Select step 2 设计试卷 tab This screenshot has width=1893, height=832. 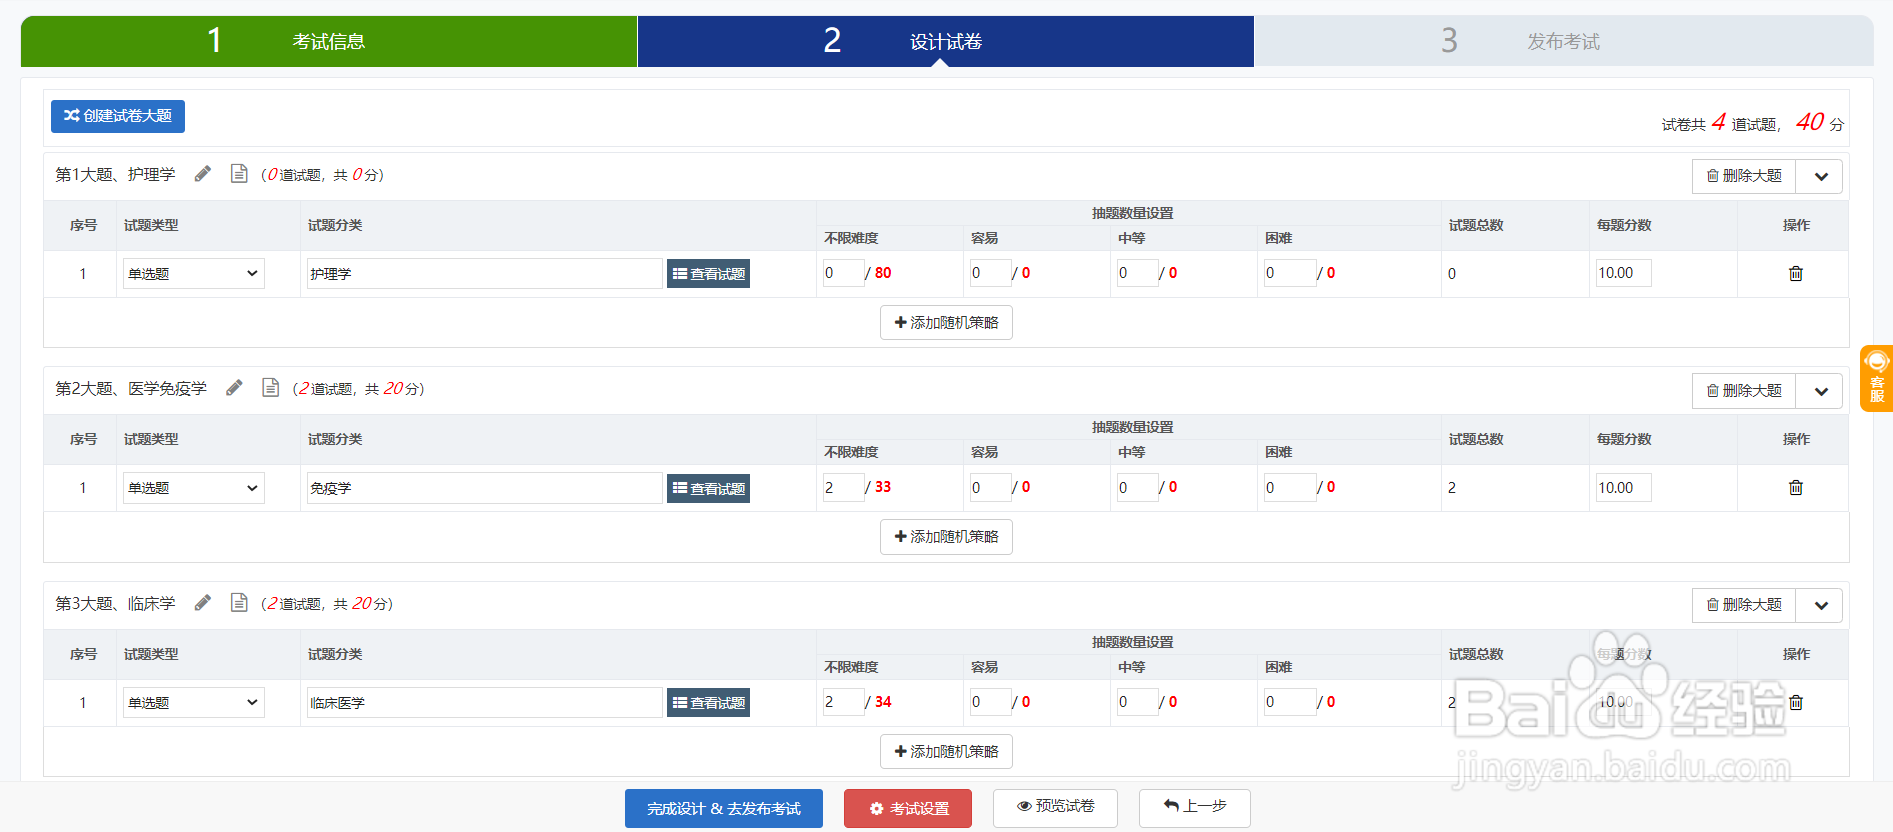946,41
